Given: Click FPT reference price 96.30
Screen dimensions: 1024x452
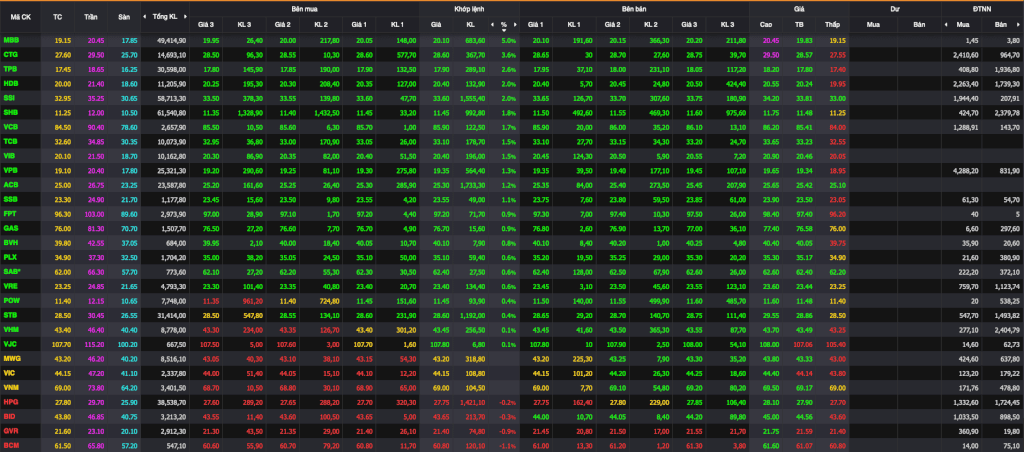Looking at the screenshot, I should pos(61,213).
